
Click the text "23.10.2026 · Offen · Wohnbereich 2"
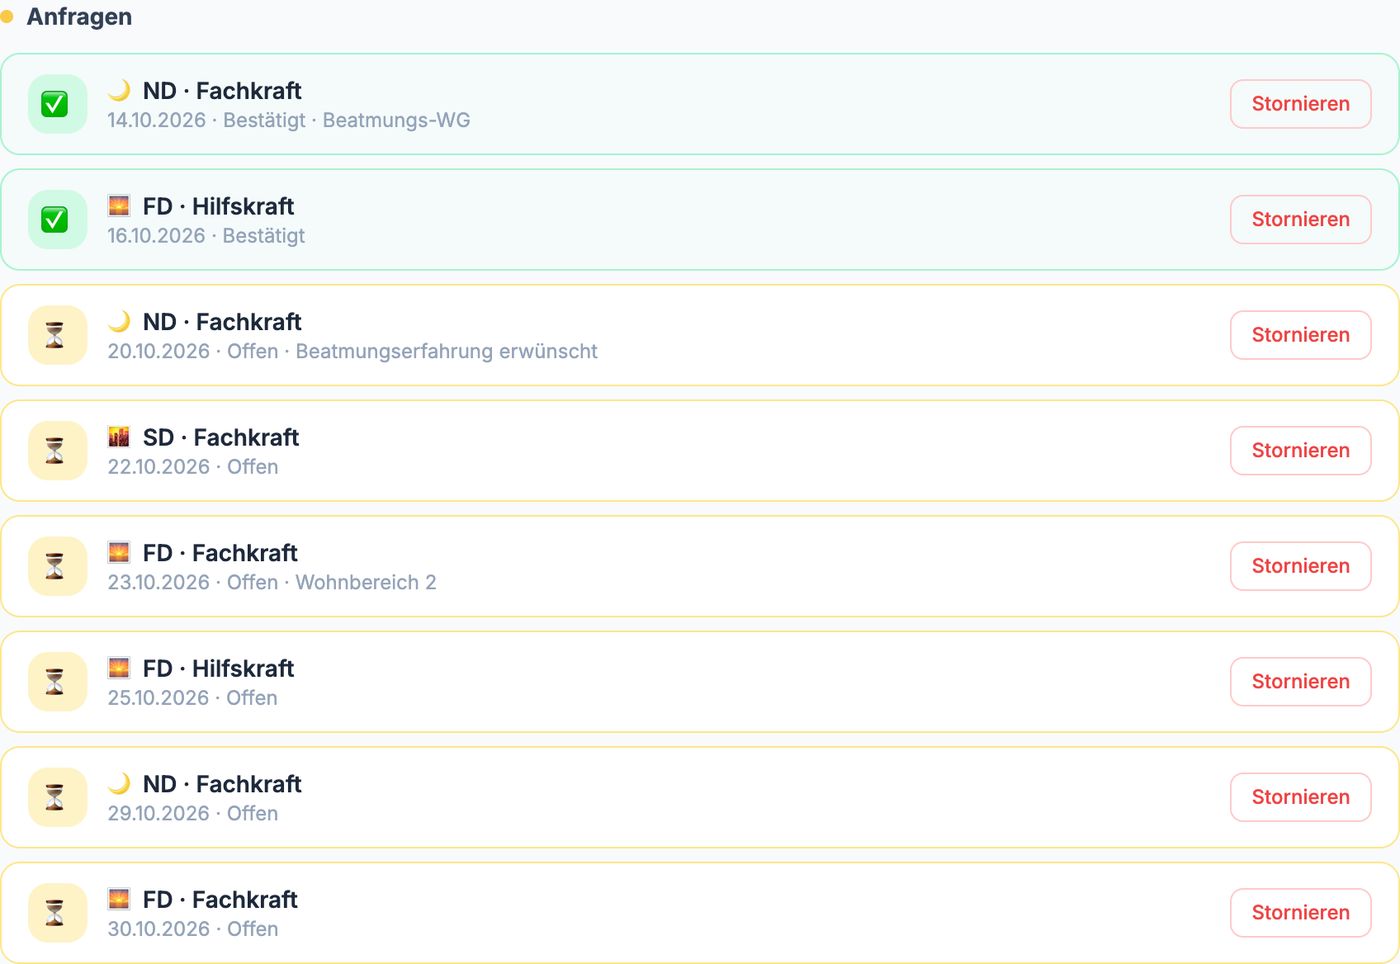tap(272, 582)
